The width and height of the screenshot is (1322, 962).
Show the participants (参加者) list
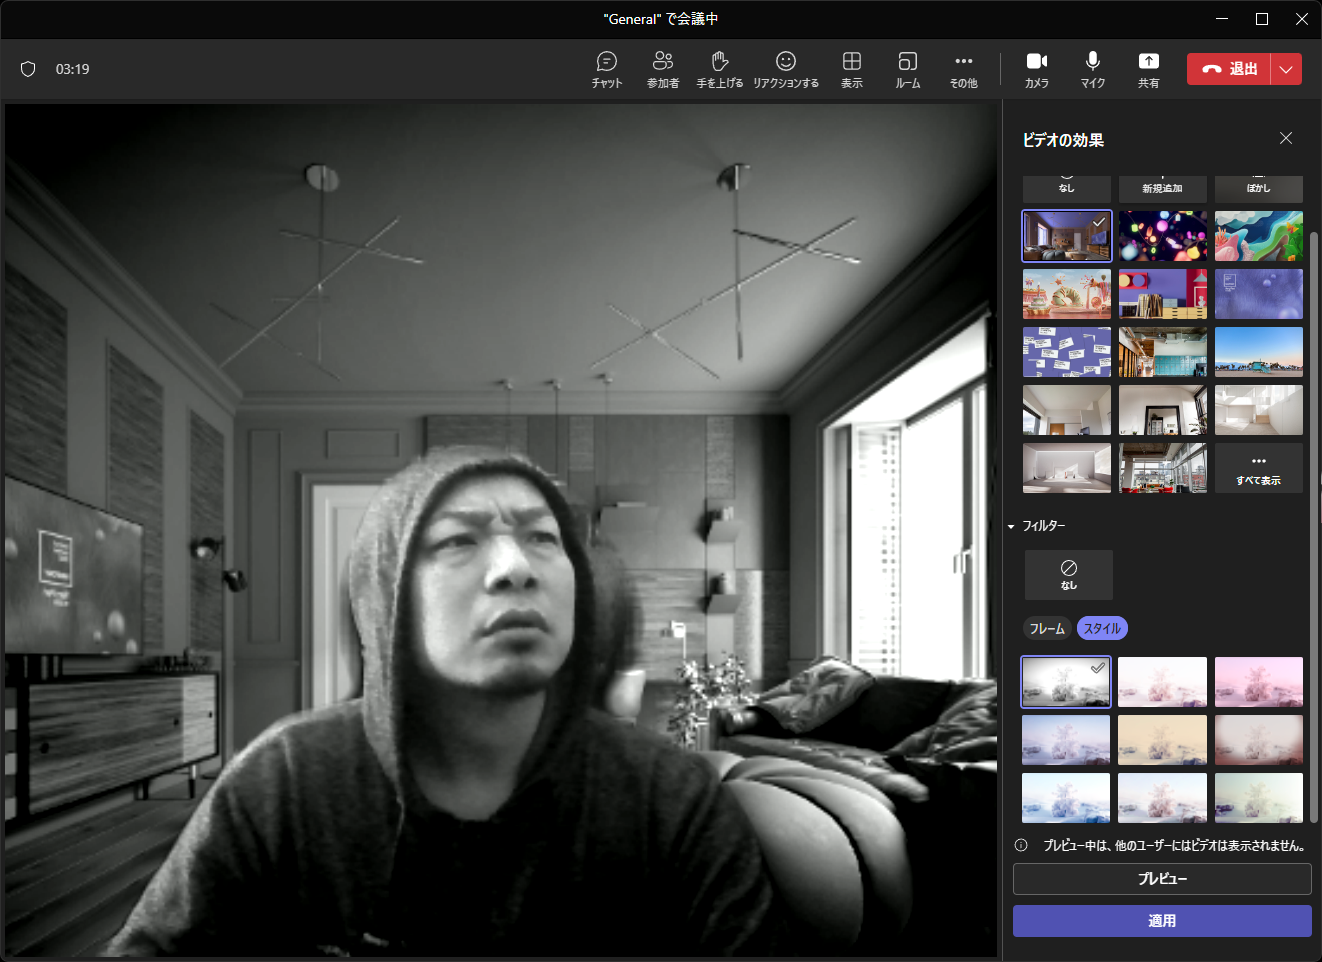coord(662,69)
